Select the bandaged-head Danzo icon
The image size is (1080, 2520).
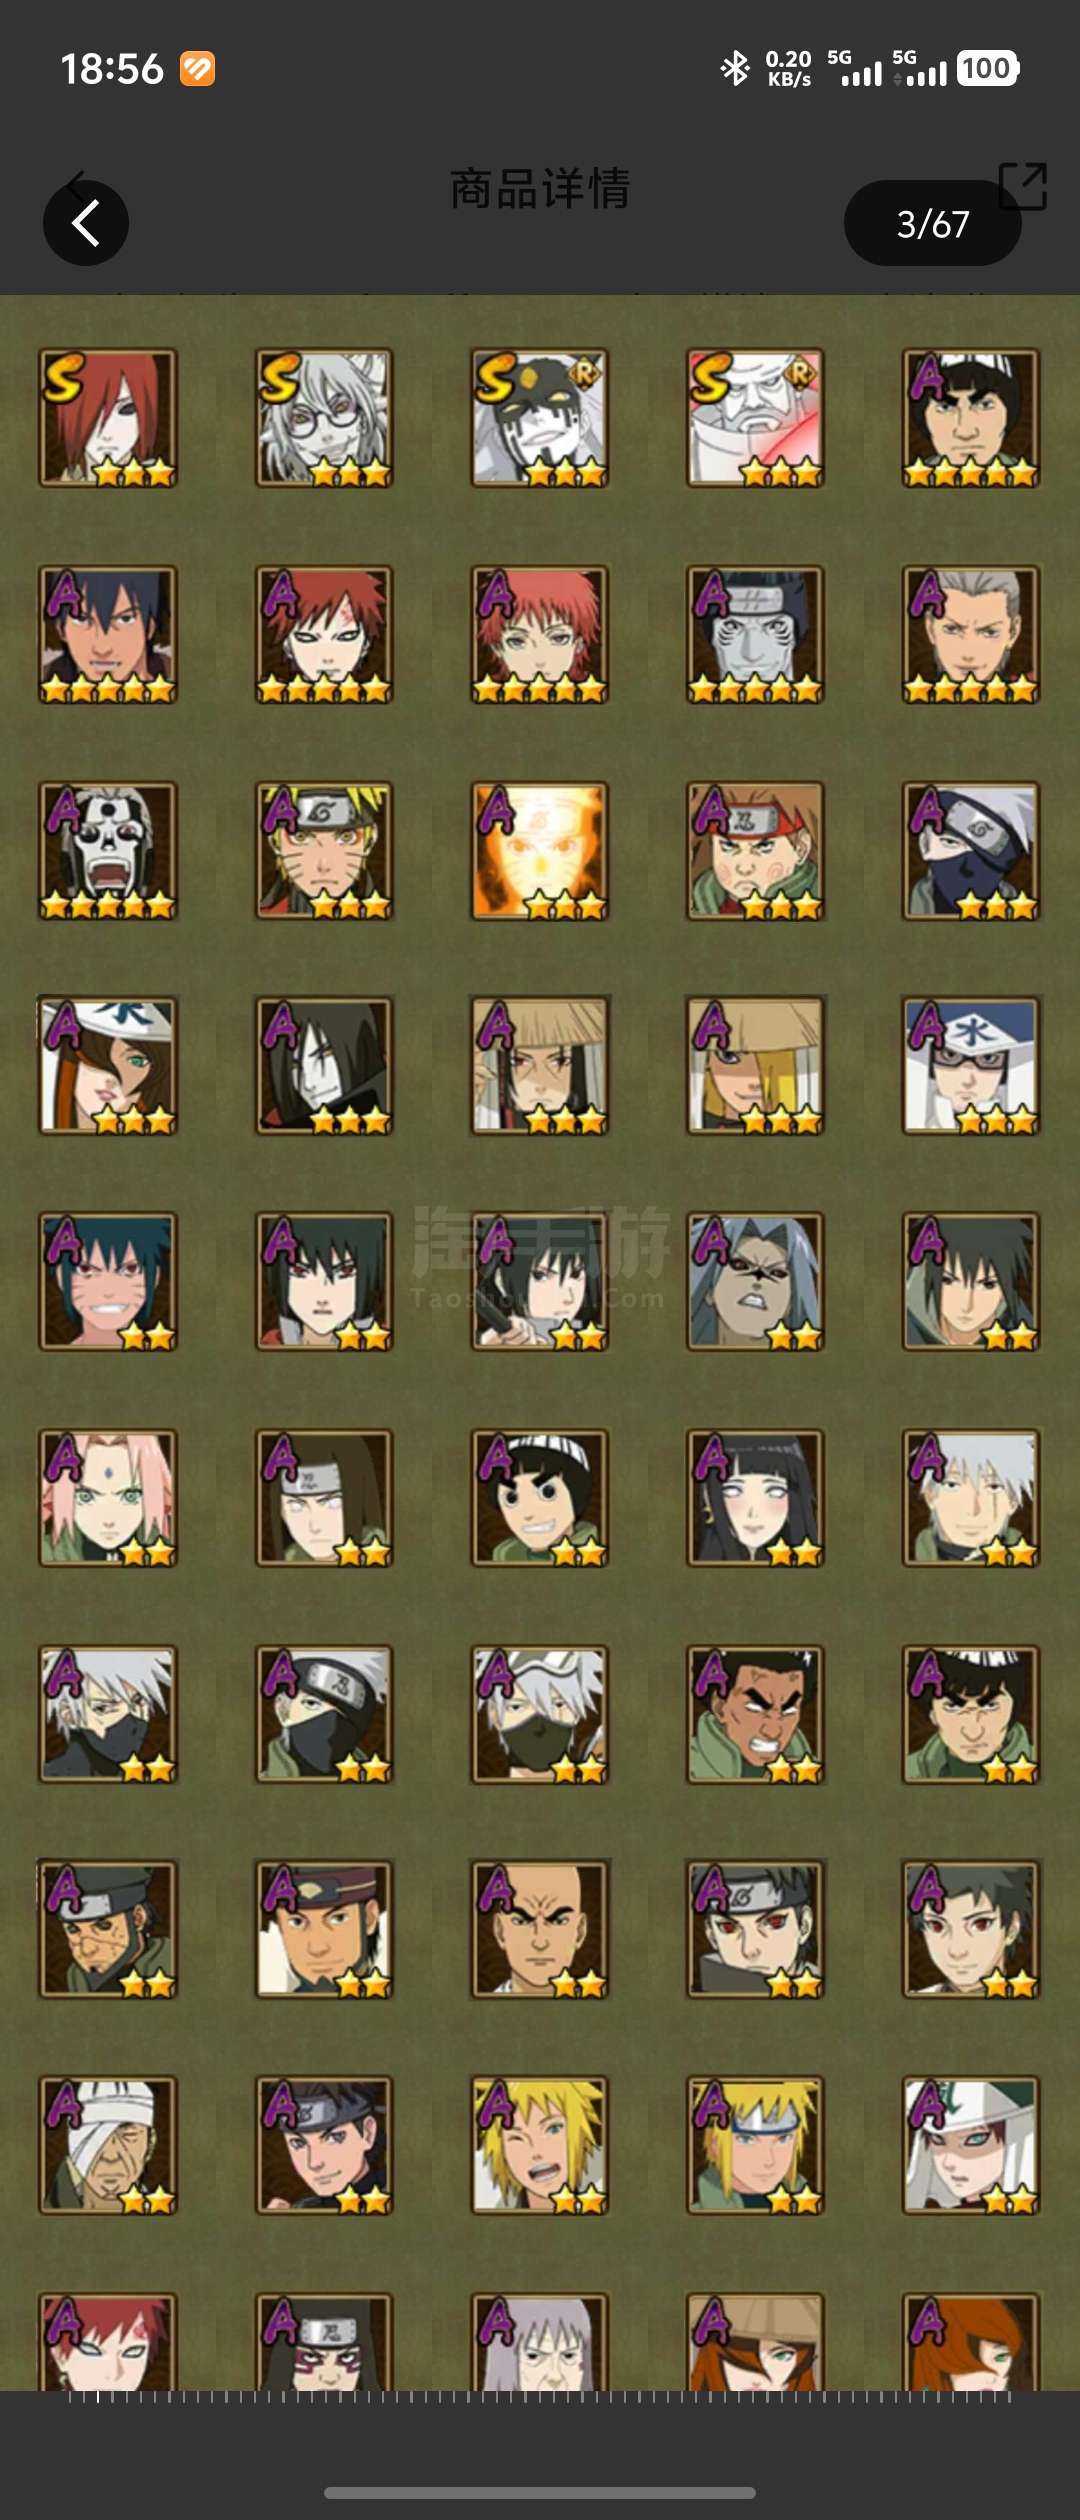coord(108,2145)
